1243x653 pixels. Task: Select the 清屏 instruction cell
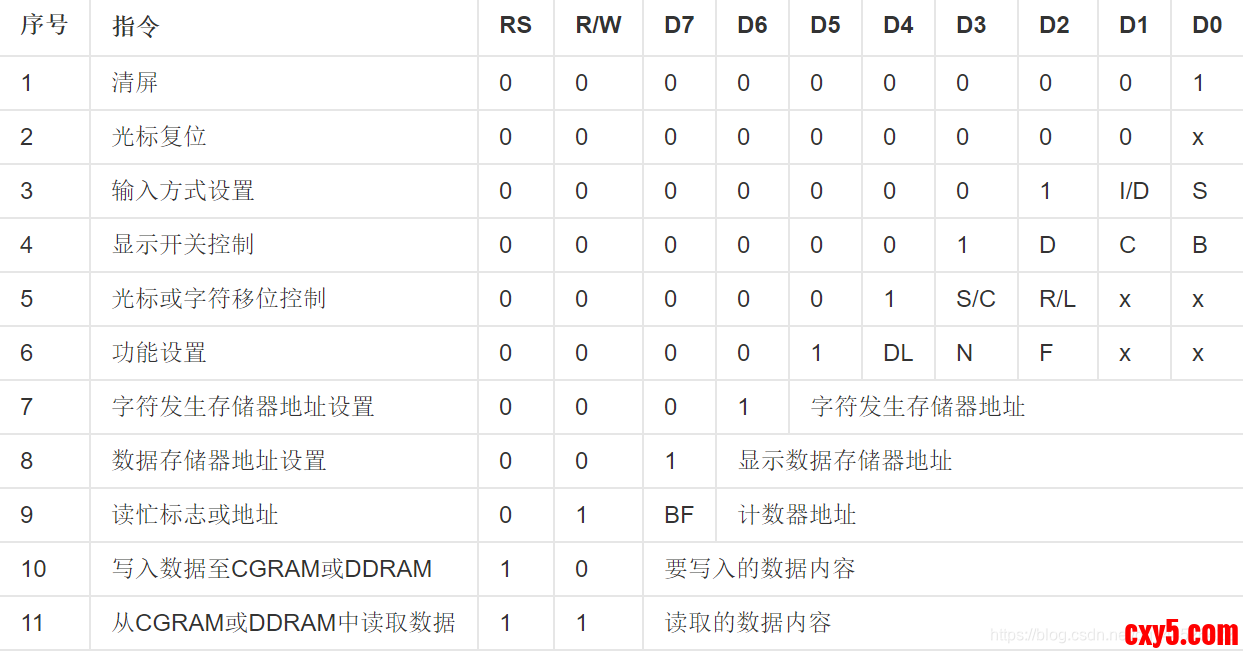[x=135, y=83]
